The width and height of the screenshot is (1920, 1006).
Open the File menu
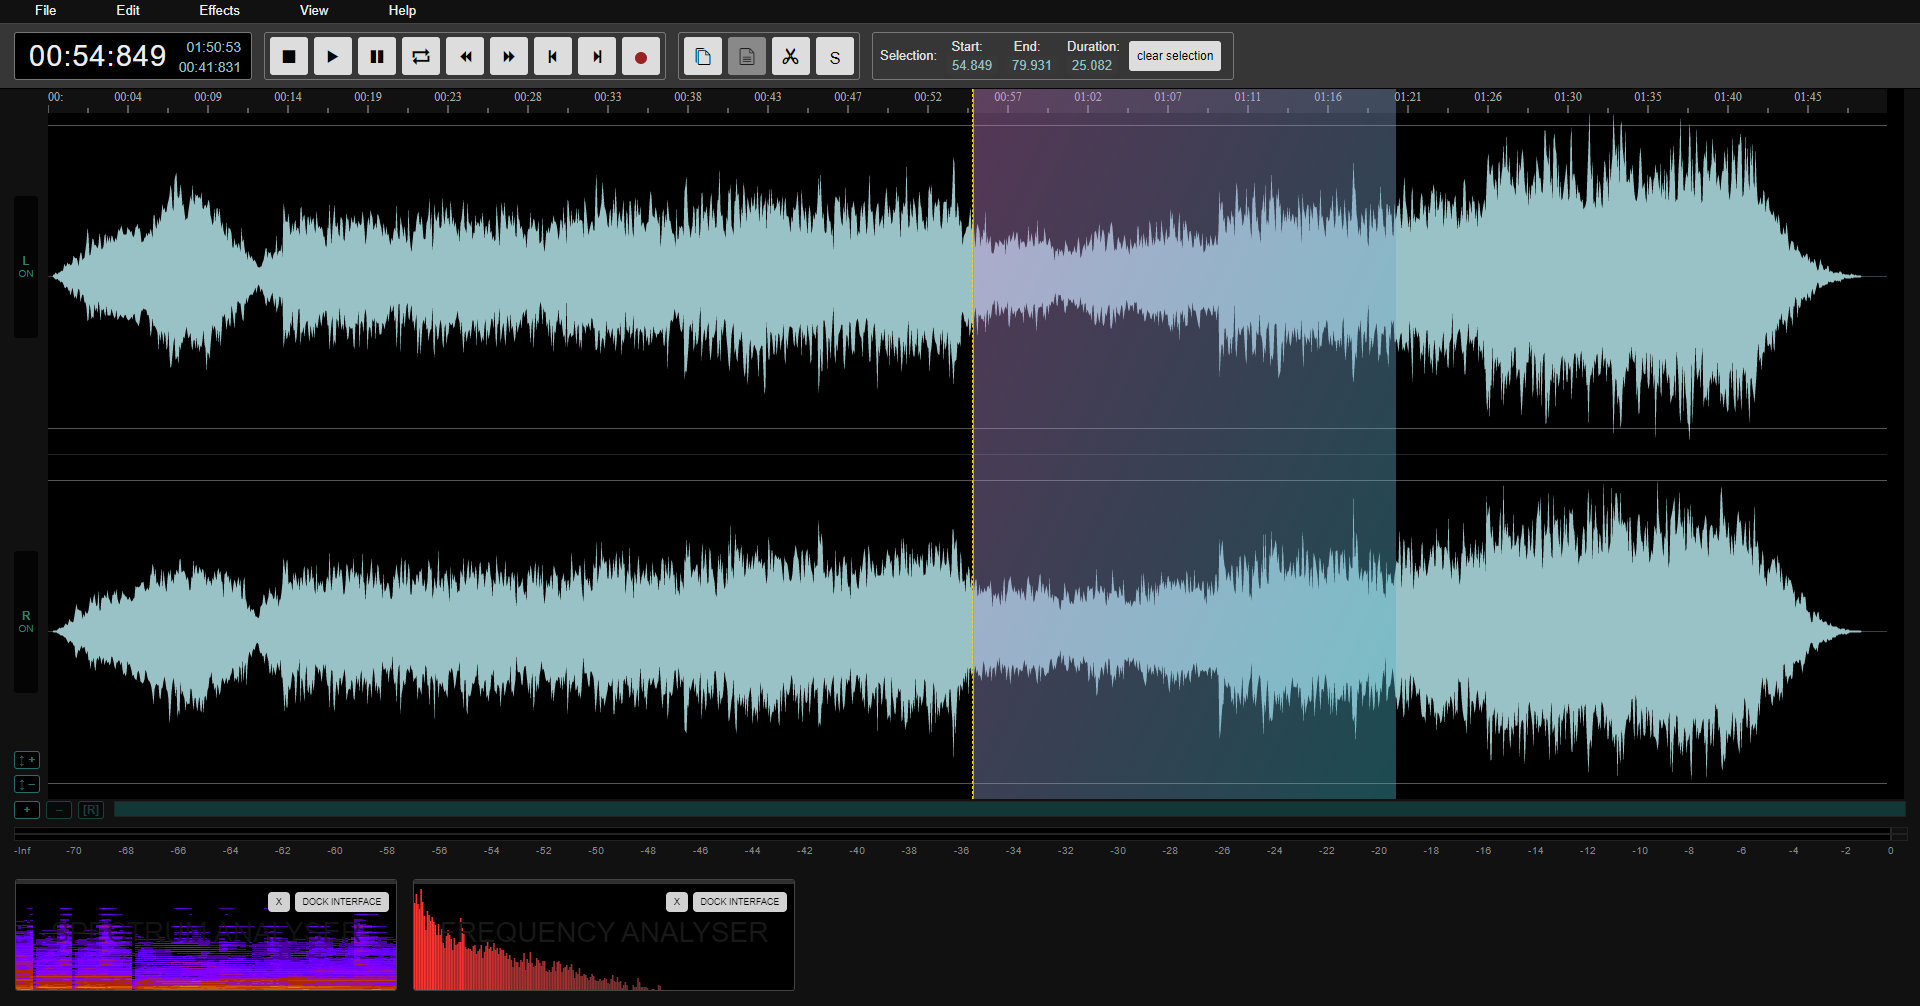[x=46, y=10]
